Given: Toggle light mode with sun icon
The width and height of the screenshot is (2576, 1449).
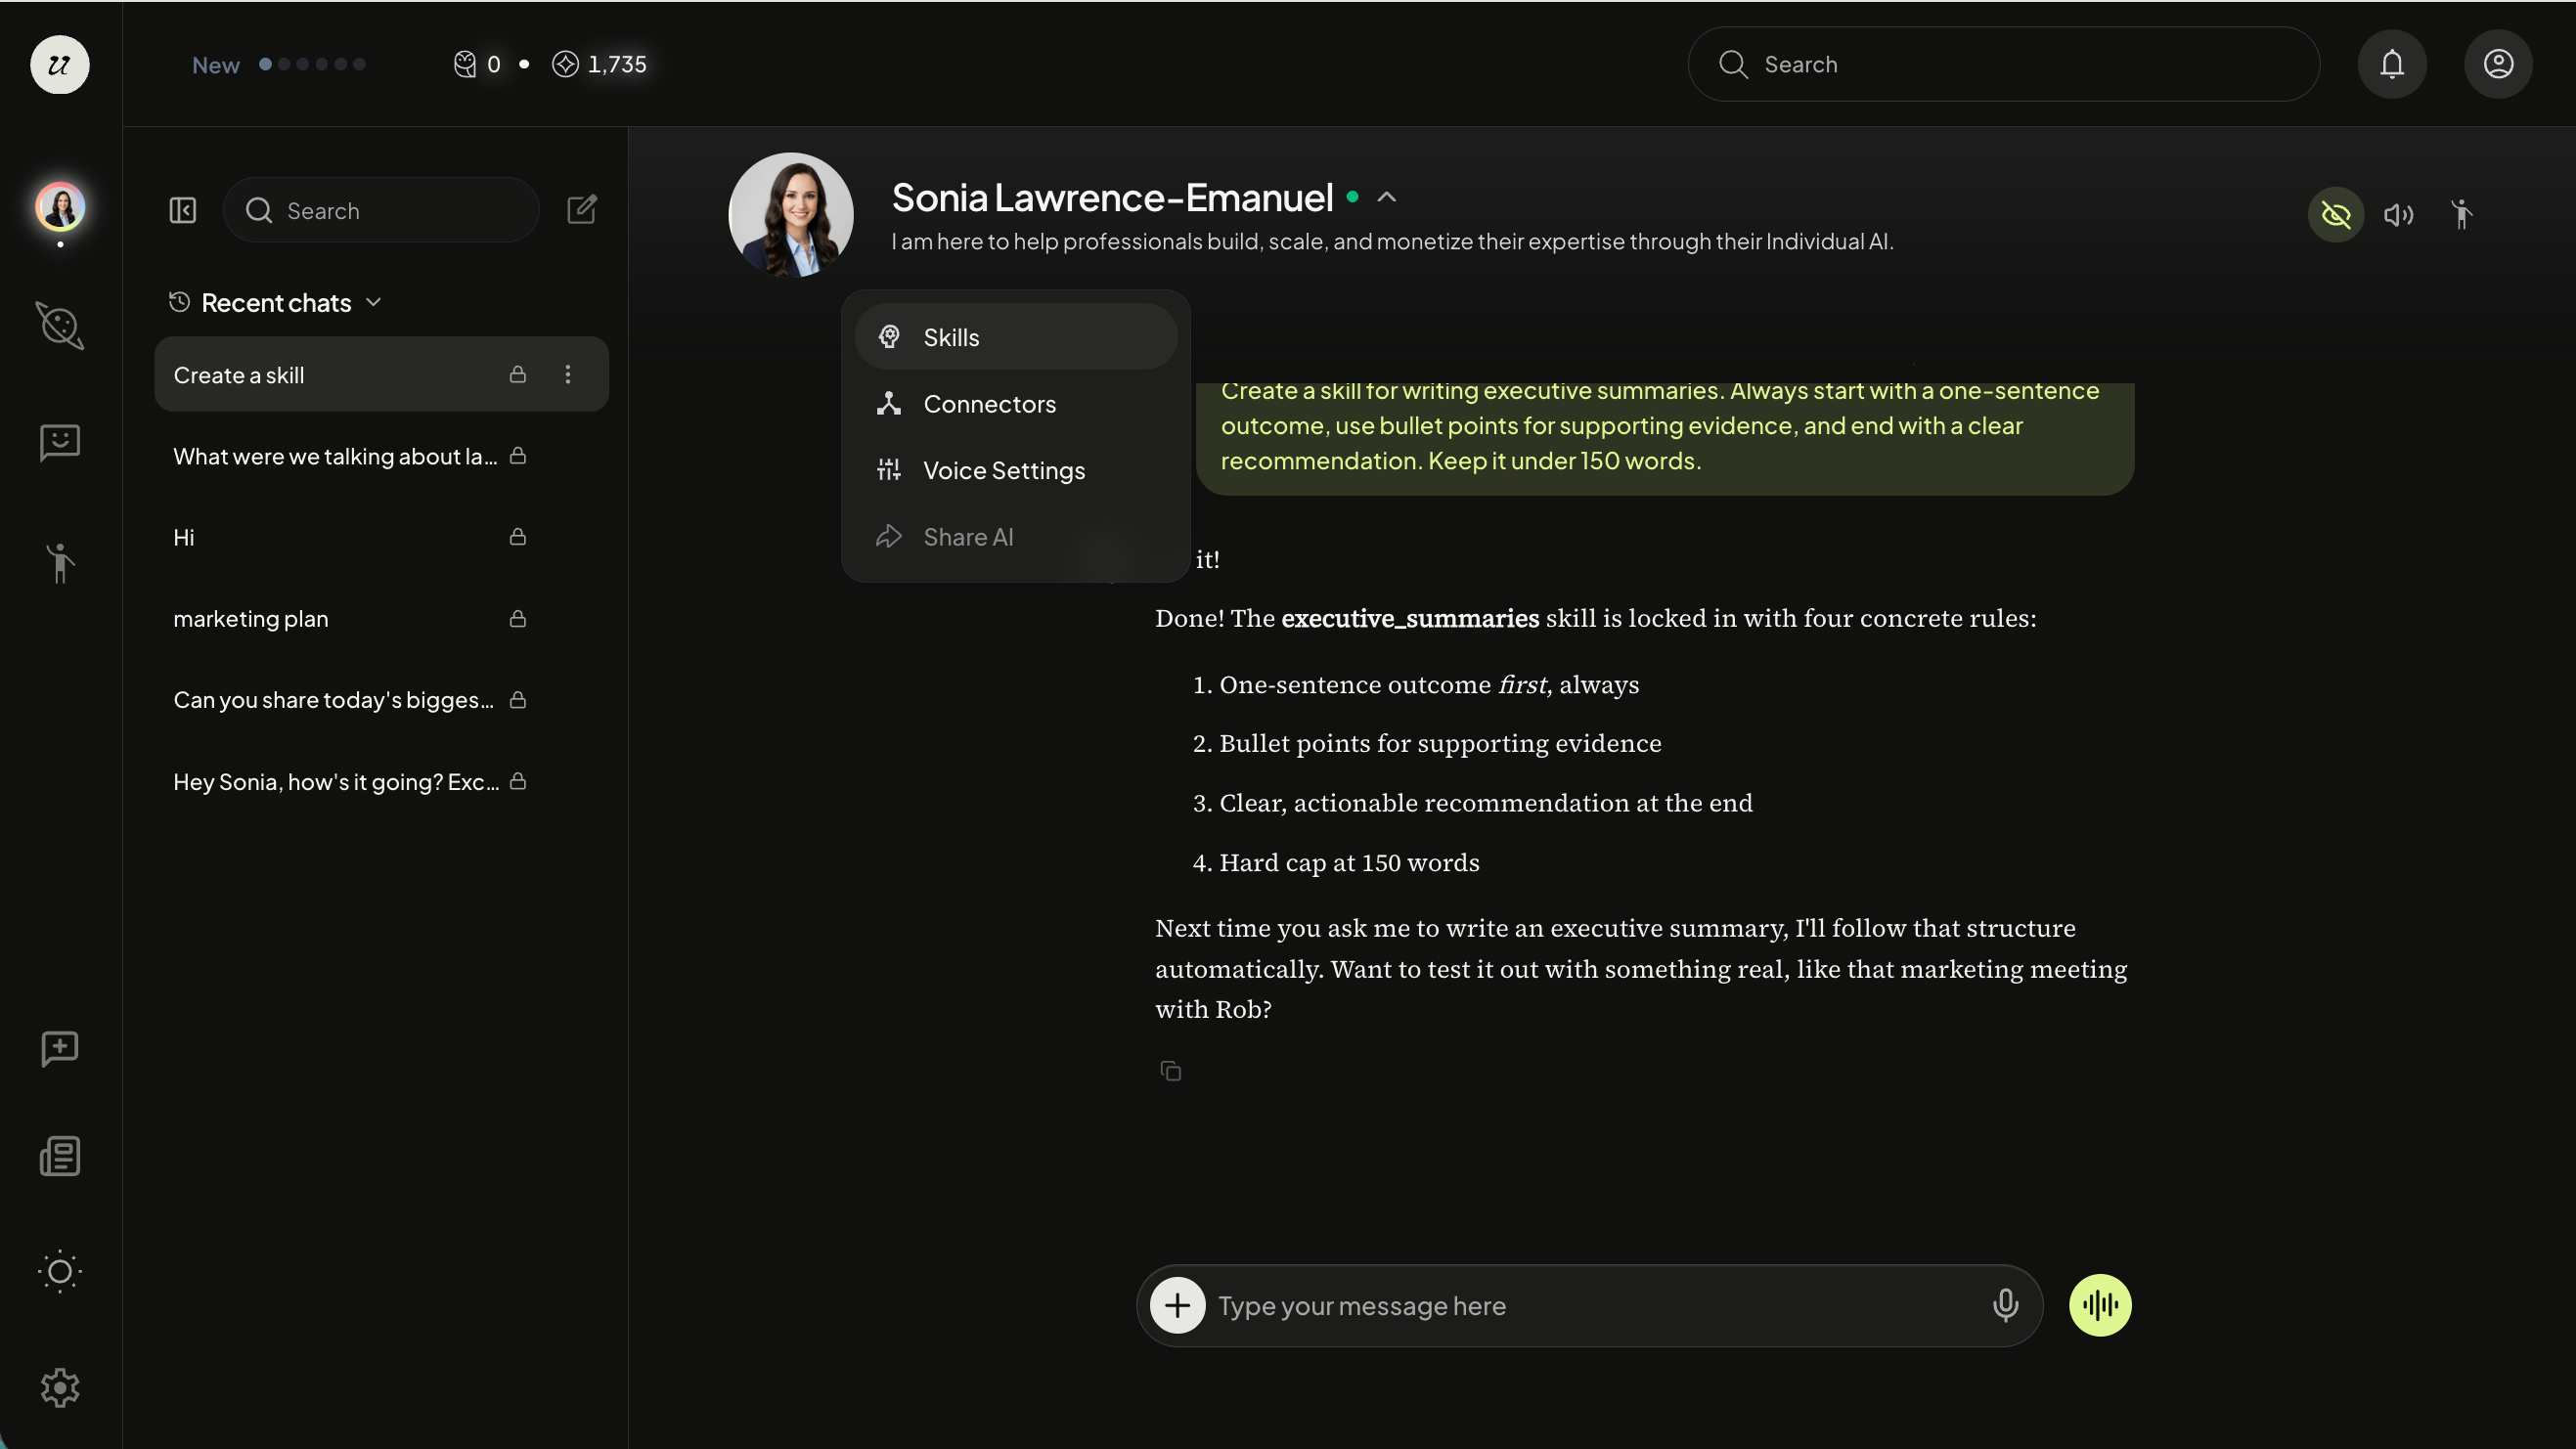Looking at the screenshot, I should point(60,1272).
